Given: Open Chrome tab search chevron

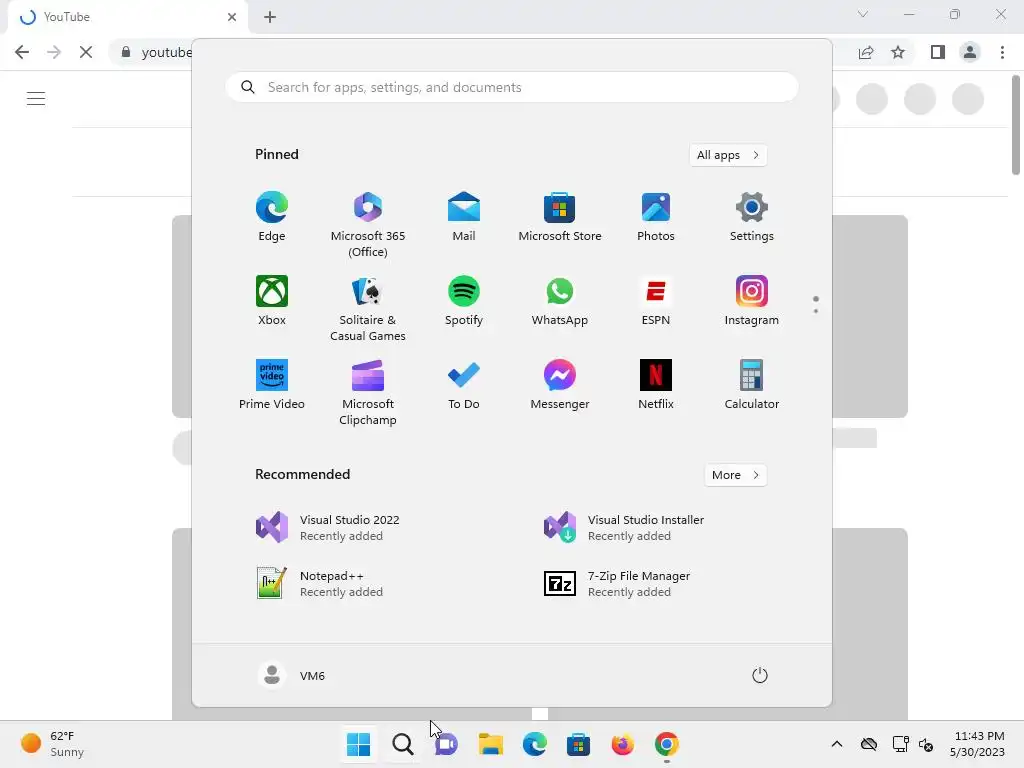Looking at the screenshot, I should 863,14.
